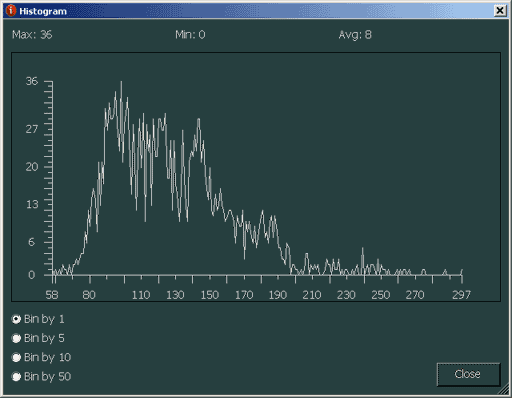Click the x-axis label 210
The width and height of the screenshot is (512, 398).
(312, 295)
